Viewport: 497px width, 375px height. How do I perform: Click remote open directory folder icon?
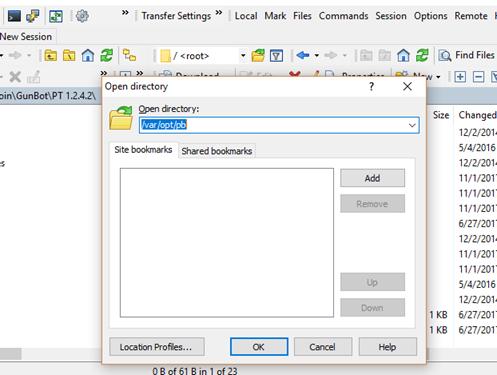pyautogui.click(x=258, y=55)
